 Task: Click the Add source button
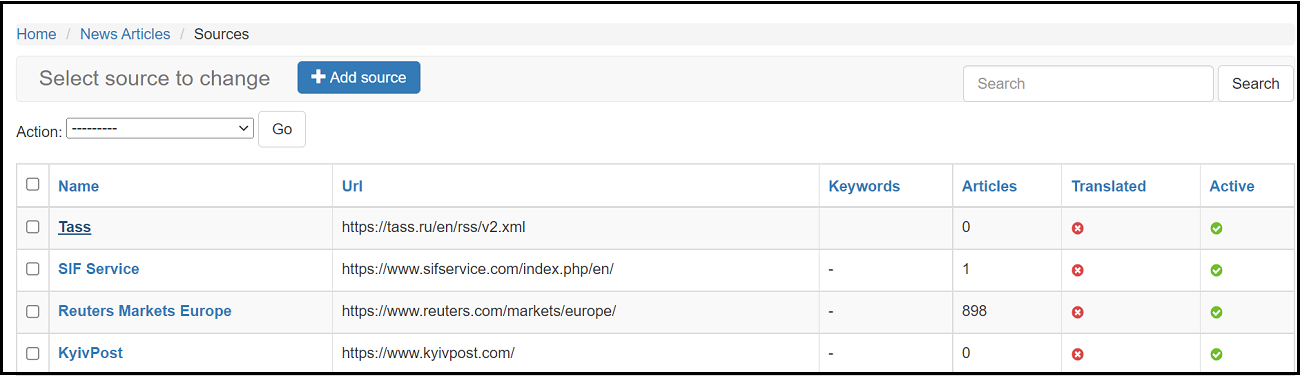click(x=359, y=77)
